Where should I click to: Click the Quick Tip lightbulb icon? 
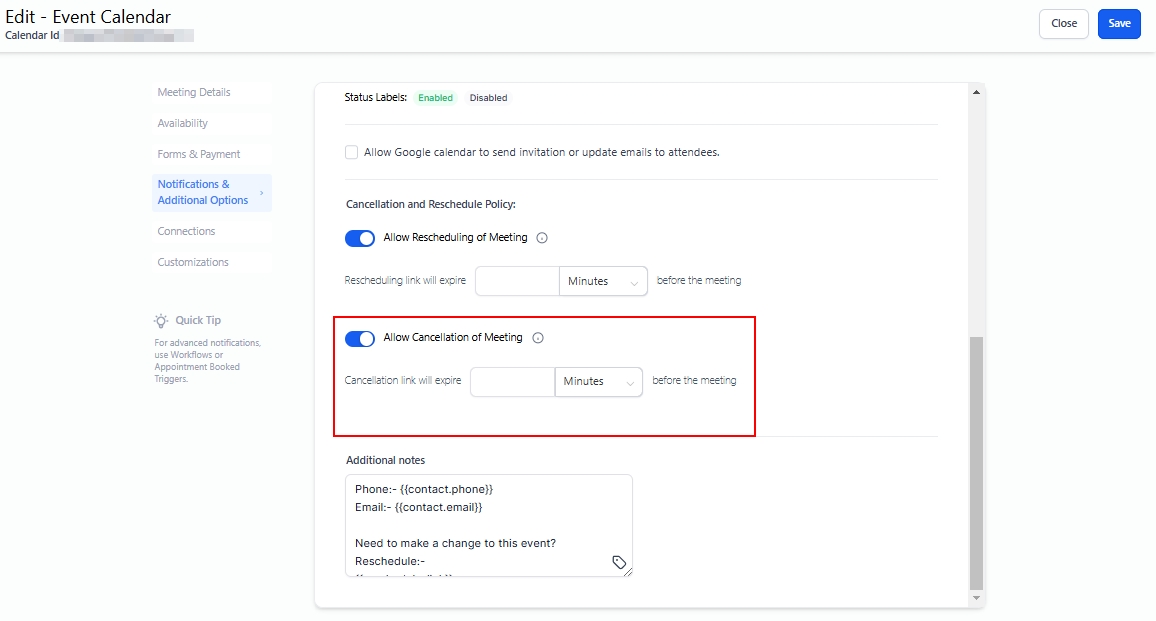161,320
